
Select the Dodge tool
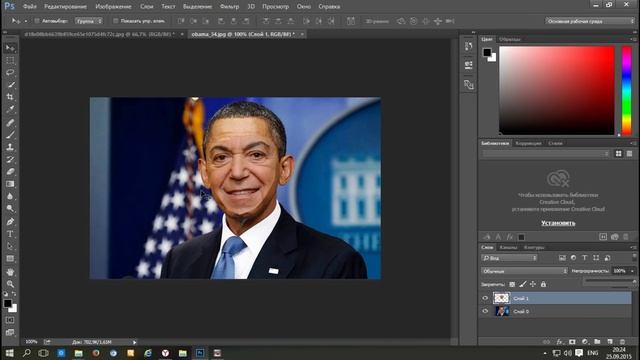click(10, 209)
